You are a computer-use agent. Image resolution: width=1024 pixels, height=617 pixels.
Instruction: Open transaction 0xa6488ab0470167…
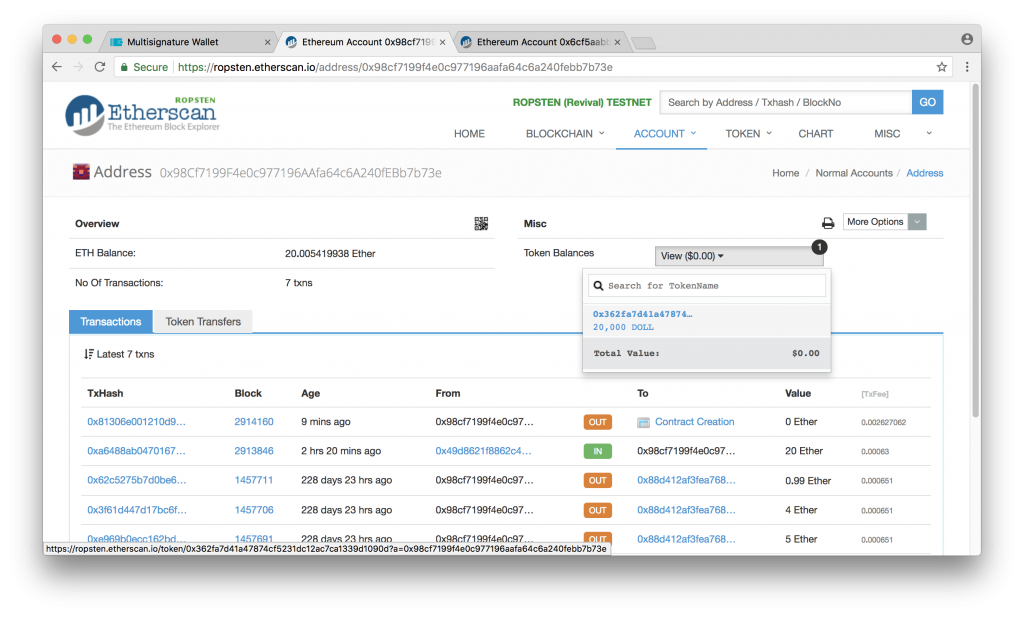click(x=136, y=451)
